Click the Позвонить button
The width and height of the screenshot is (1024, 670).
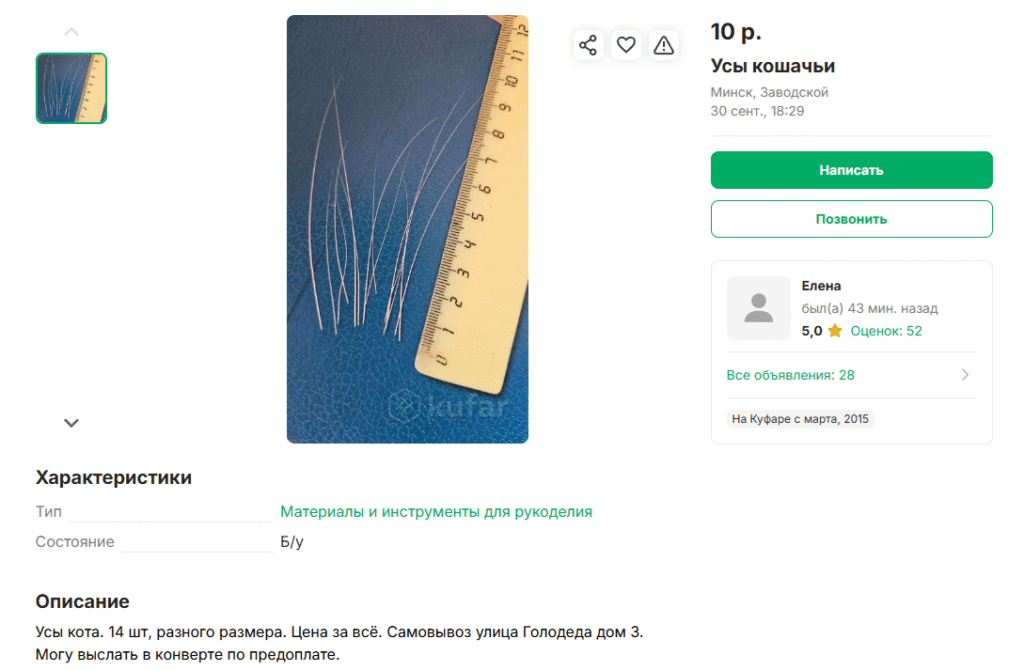pos(852,219)
